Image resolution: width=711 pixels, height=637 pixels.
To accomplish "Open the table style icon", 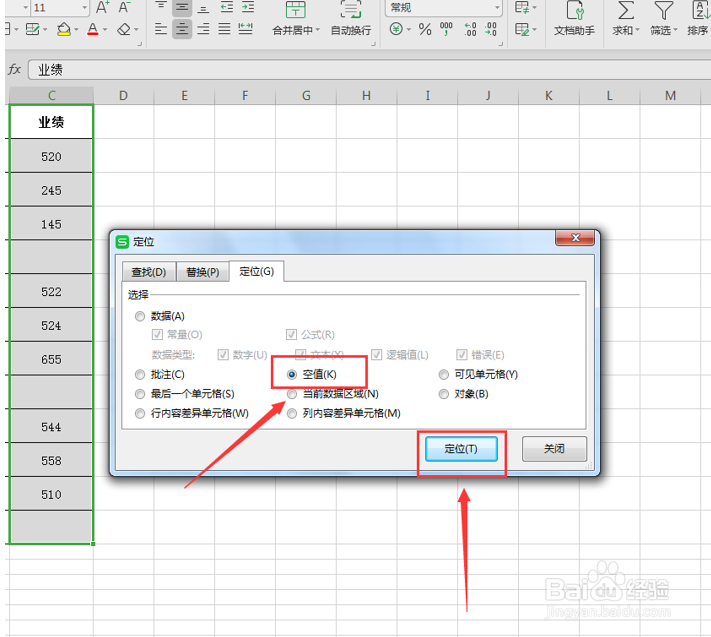I will click(522, 29).
